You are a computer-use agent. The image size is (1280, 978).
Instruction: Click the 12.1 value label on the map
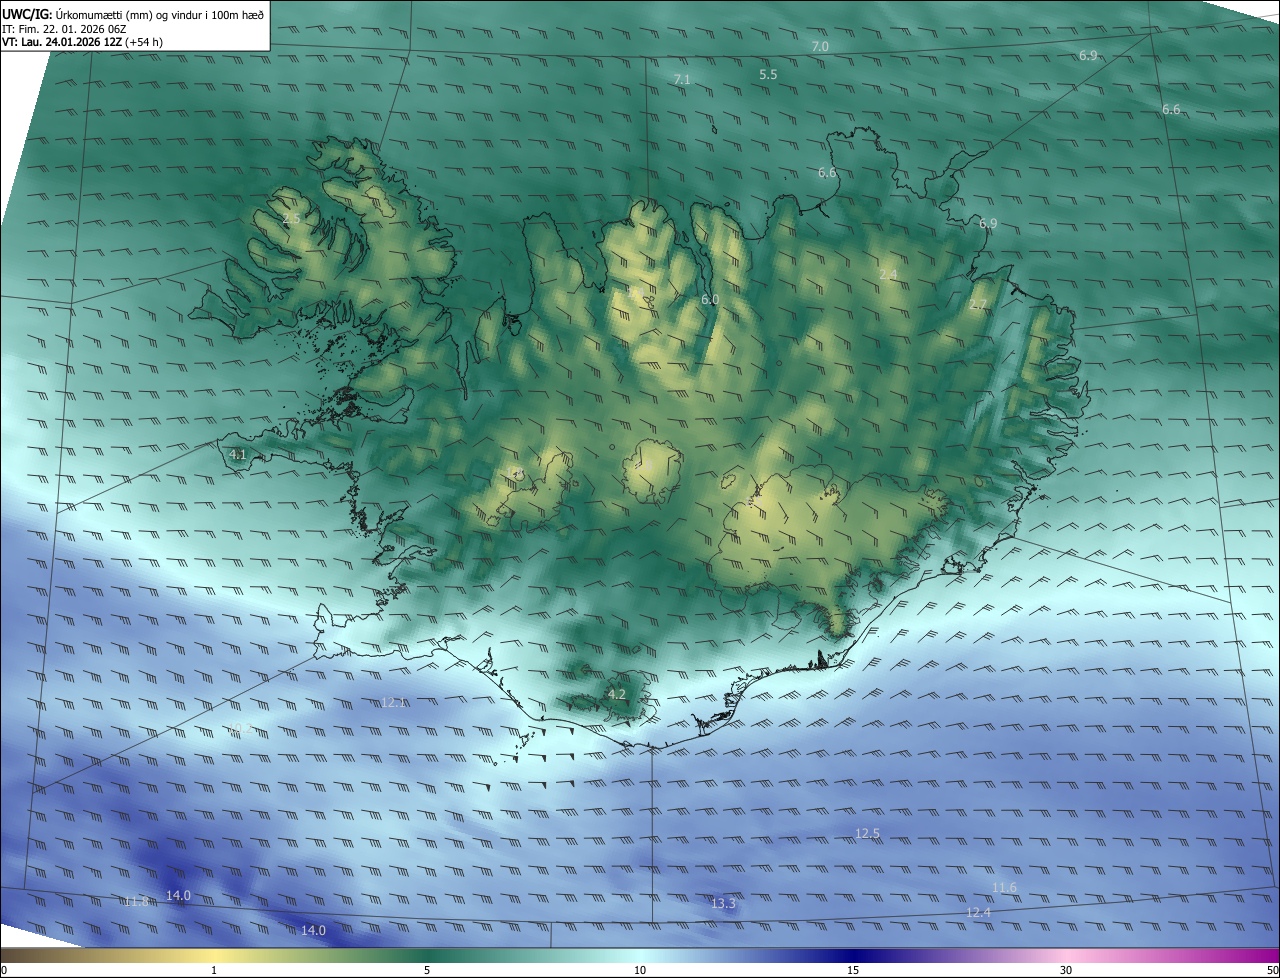click(x=394, y=703)
